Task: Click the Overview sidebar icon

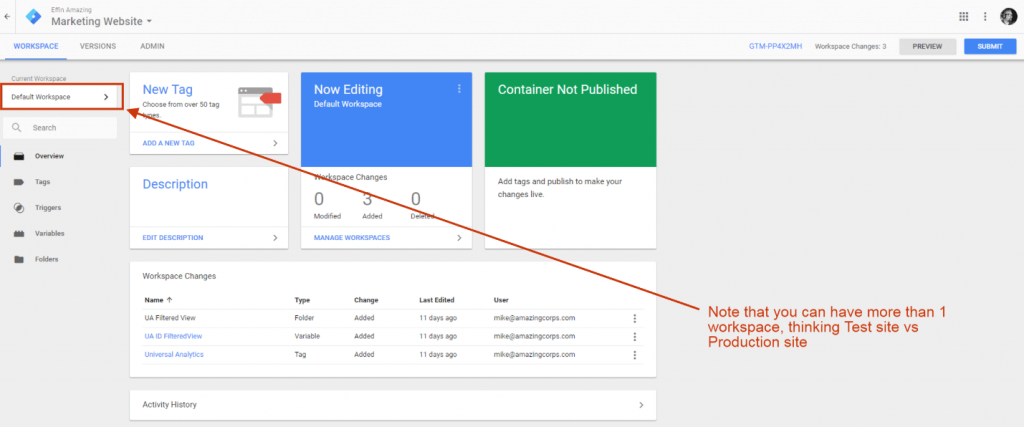Action: pos(20,156)
